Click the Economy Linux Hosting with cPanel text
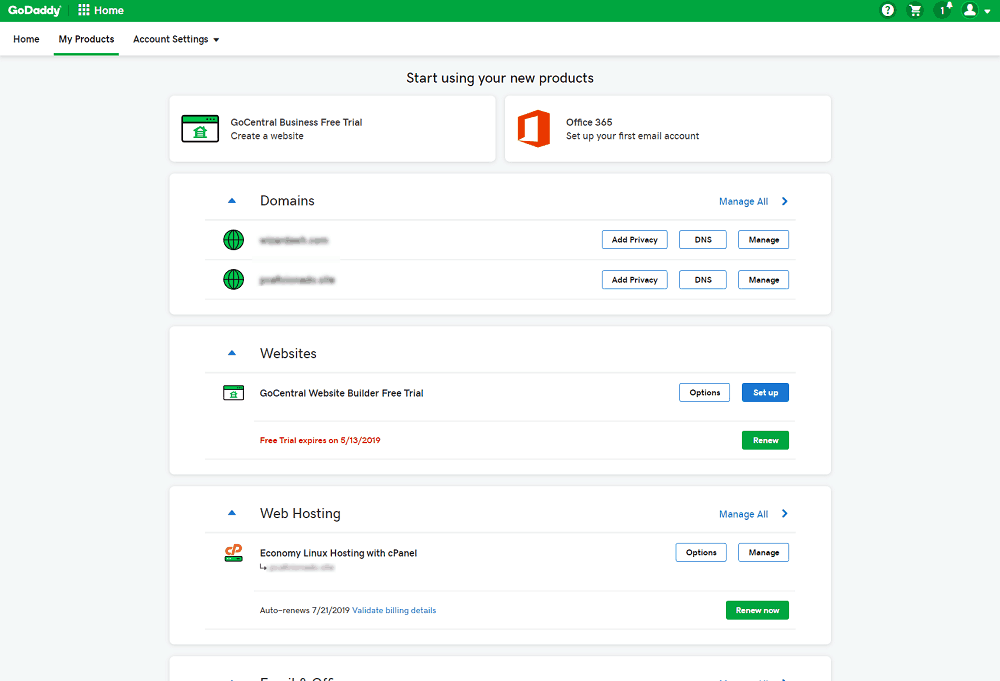The image size is (1000, 681). click(x=338, y=553)
